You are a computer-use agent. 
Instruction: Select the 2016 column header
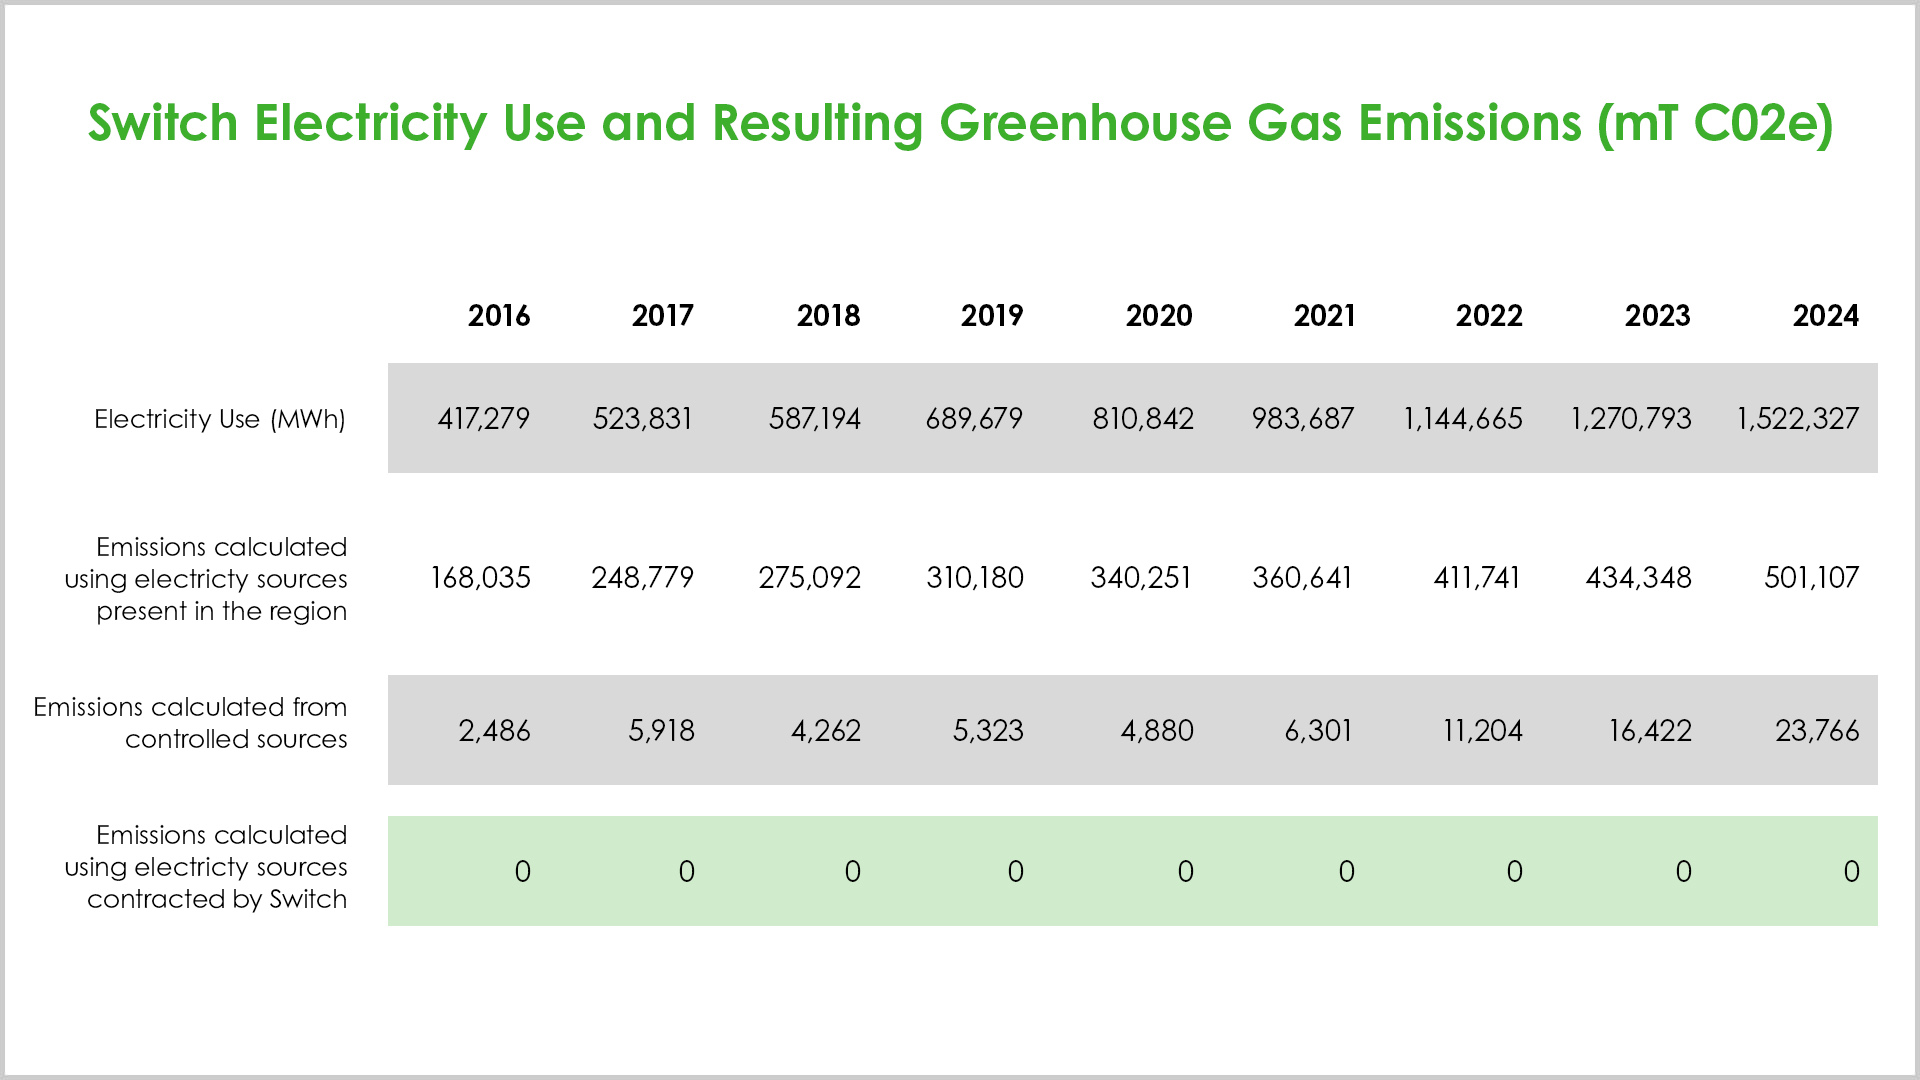click(x=499, y=316)
